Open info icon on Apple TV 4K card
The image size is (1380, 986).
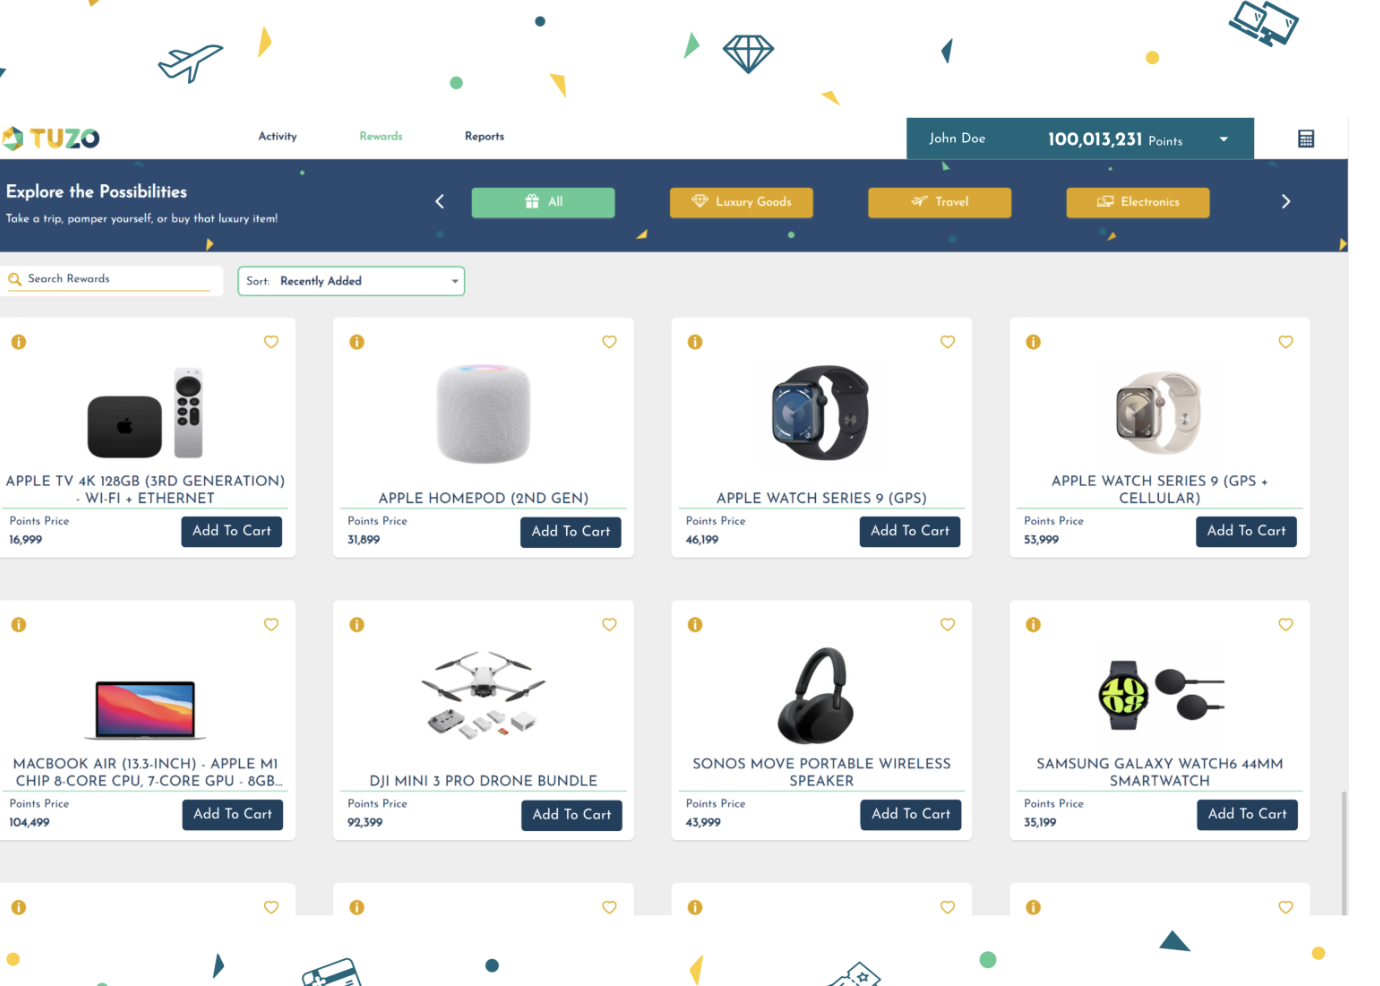tap(18, 342)
